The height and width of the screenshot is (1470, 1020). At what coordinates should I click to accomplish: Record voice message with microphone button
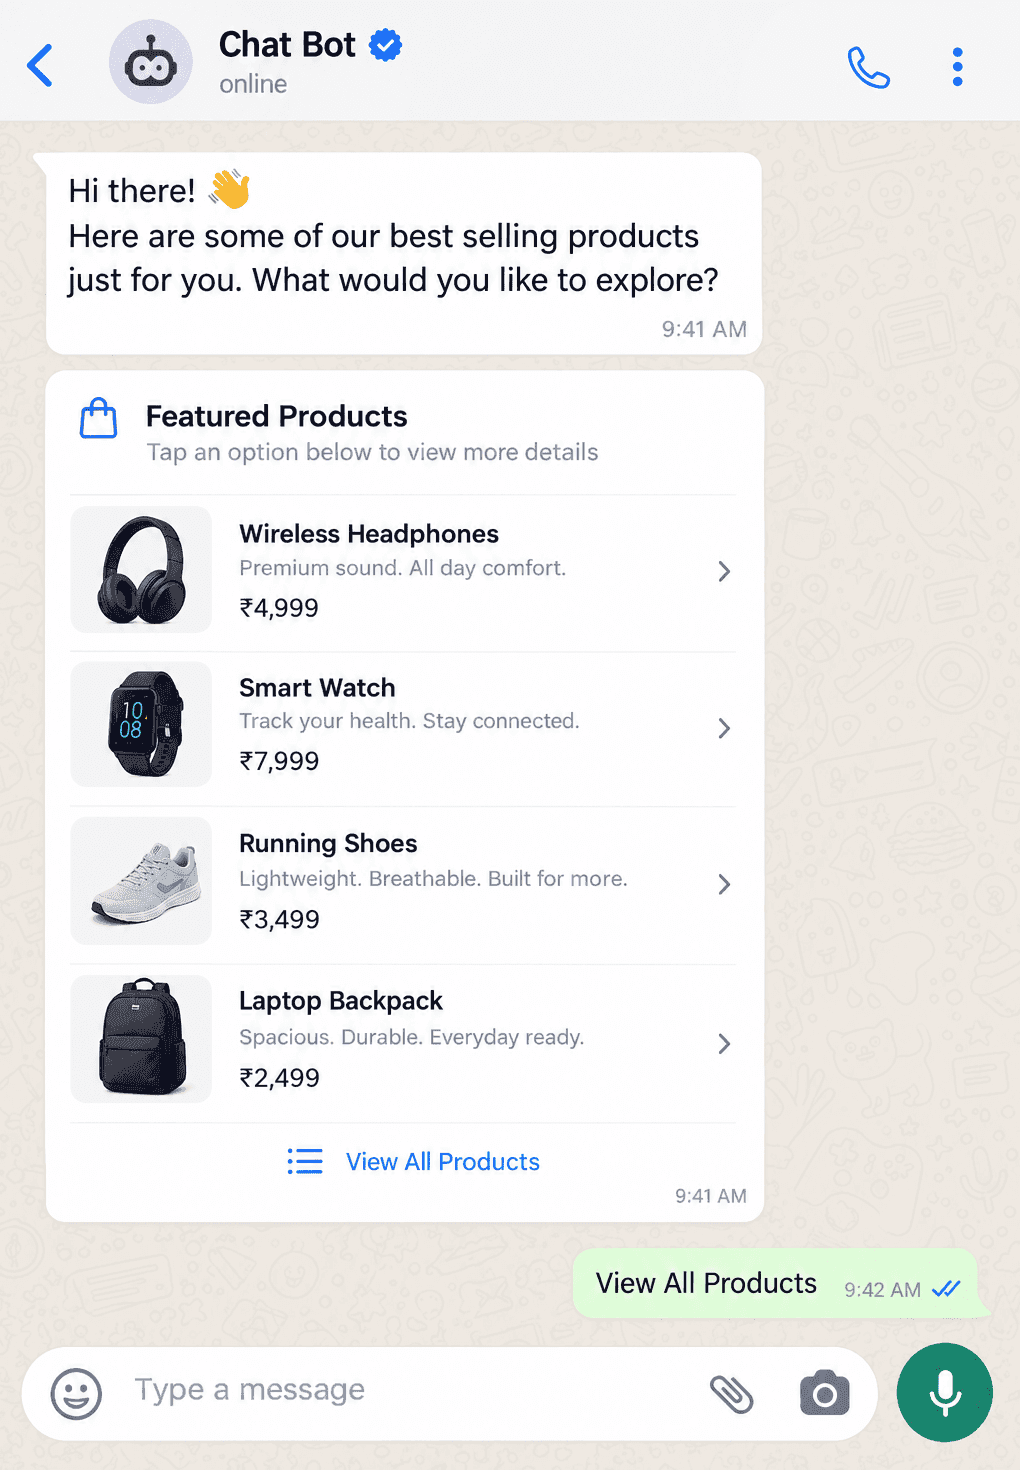(944, 1392)
